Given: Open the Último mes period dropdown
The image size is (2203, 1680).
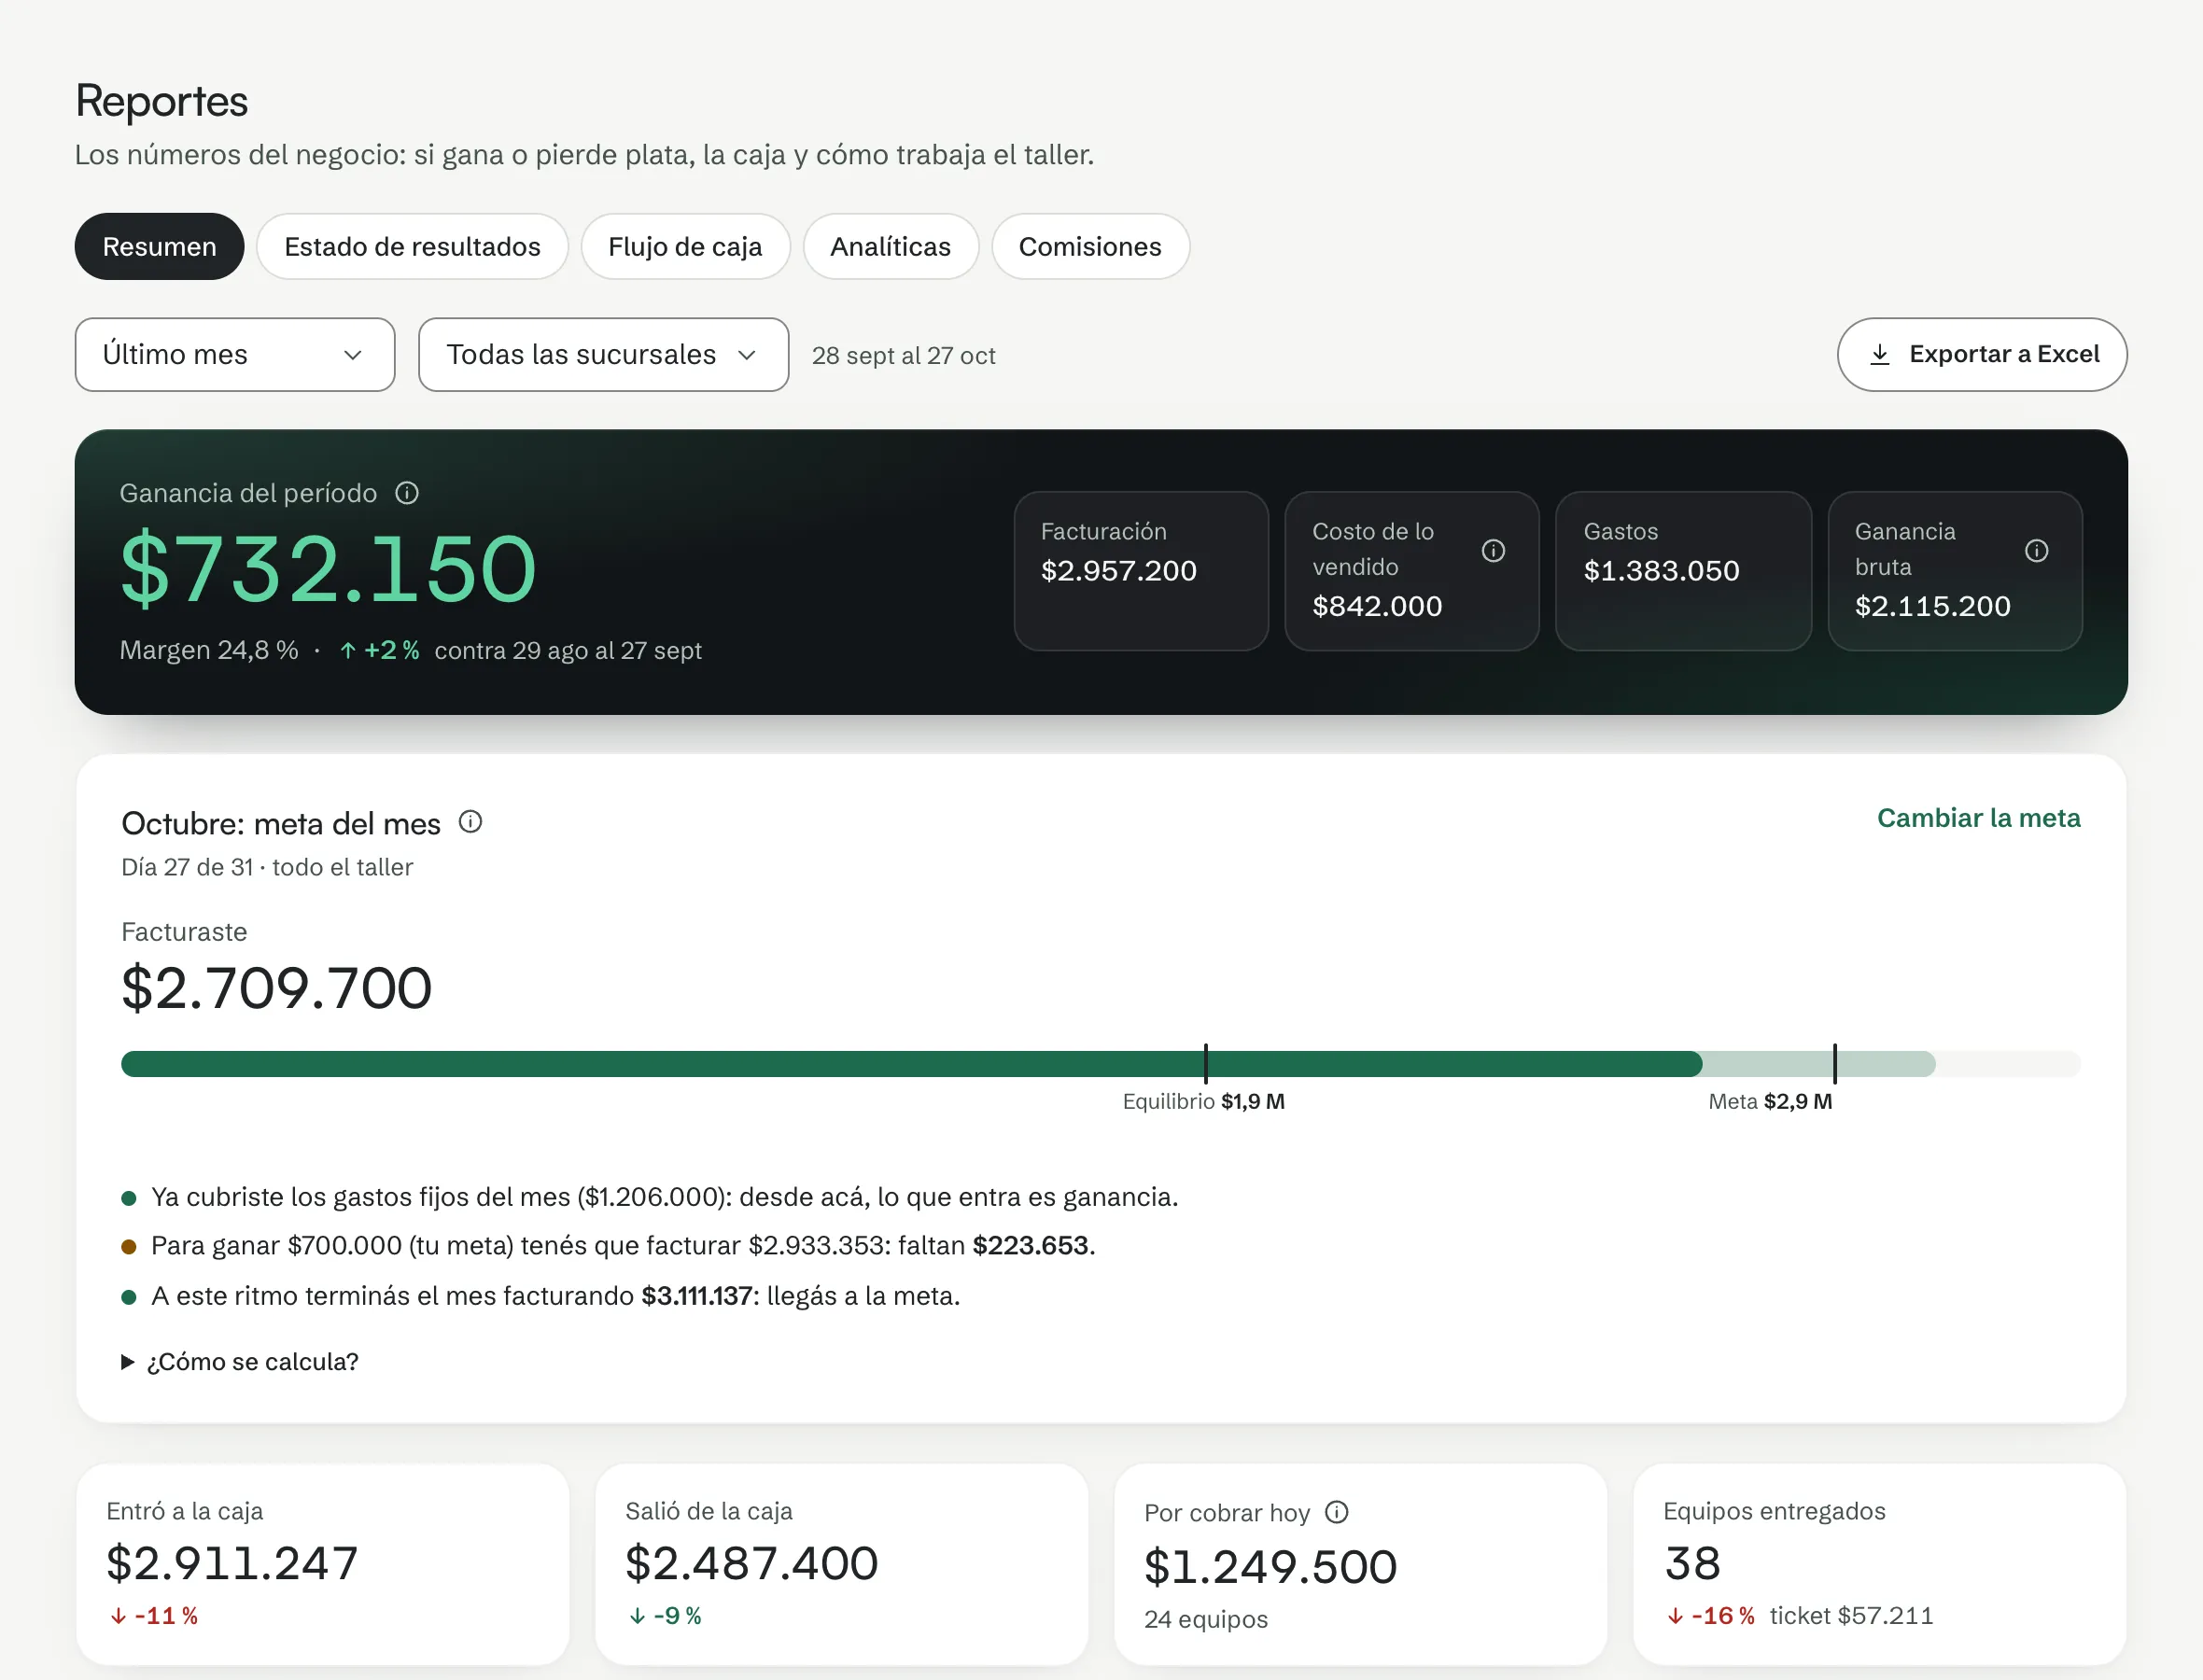Looking at the screenshot, I should click(235, 355).
